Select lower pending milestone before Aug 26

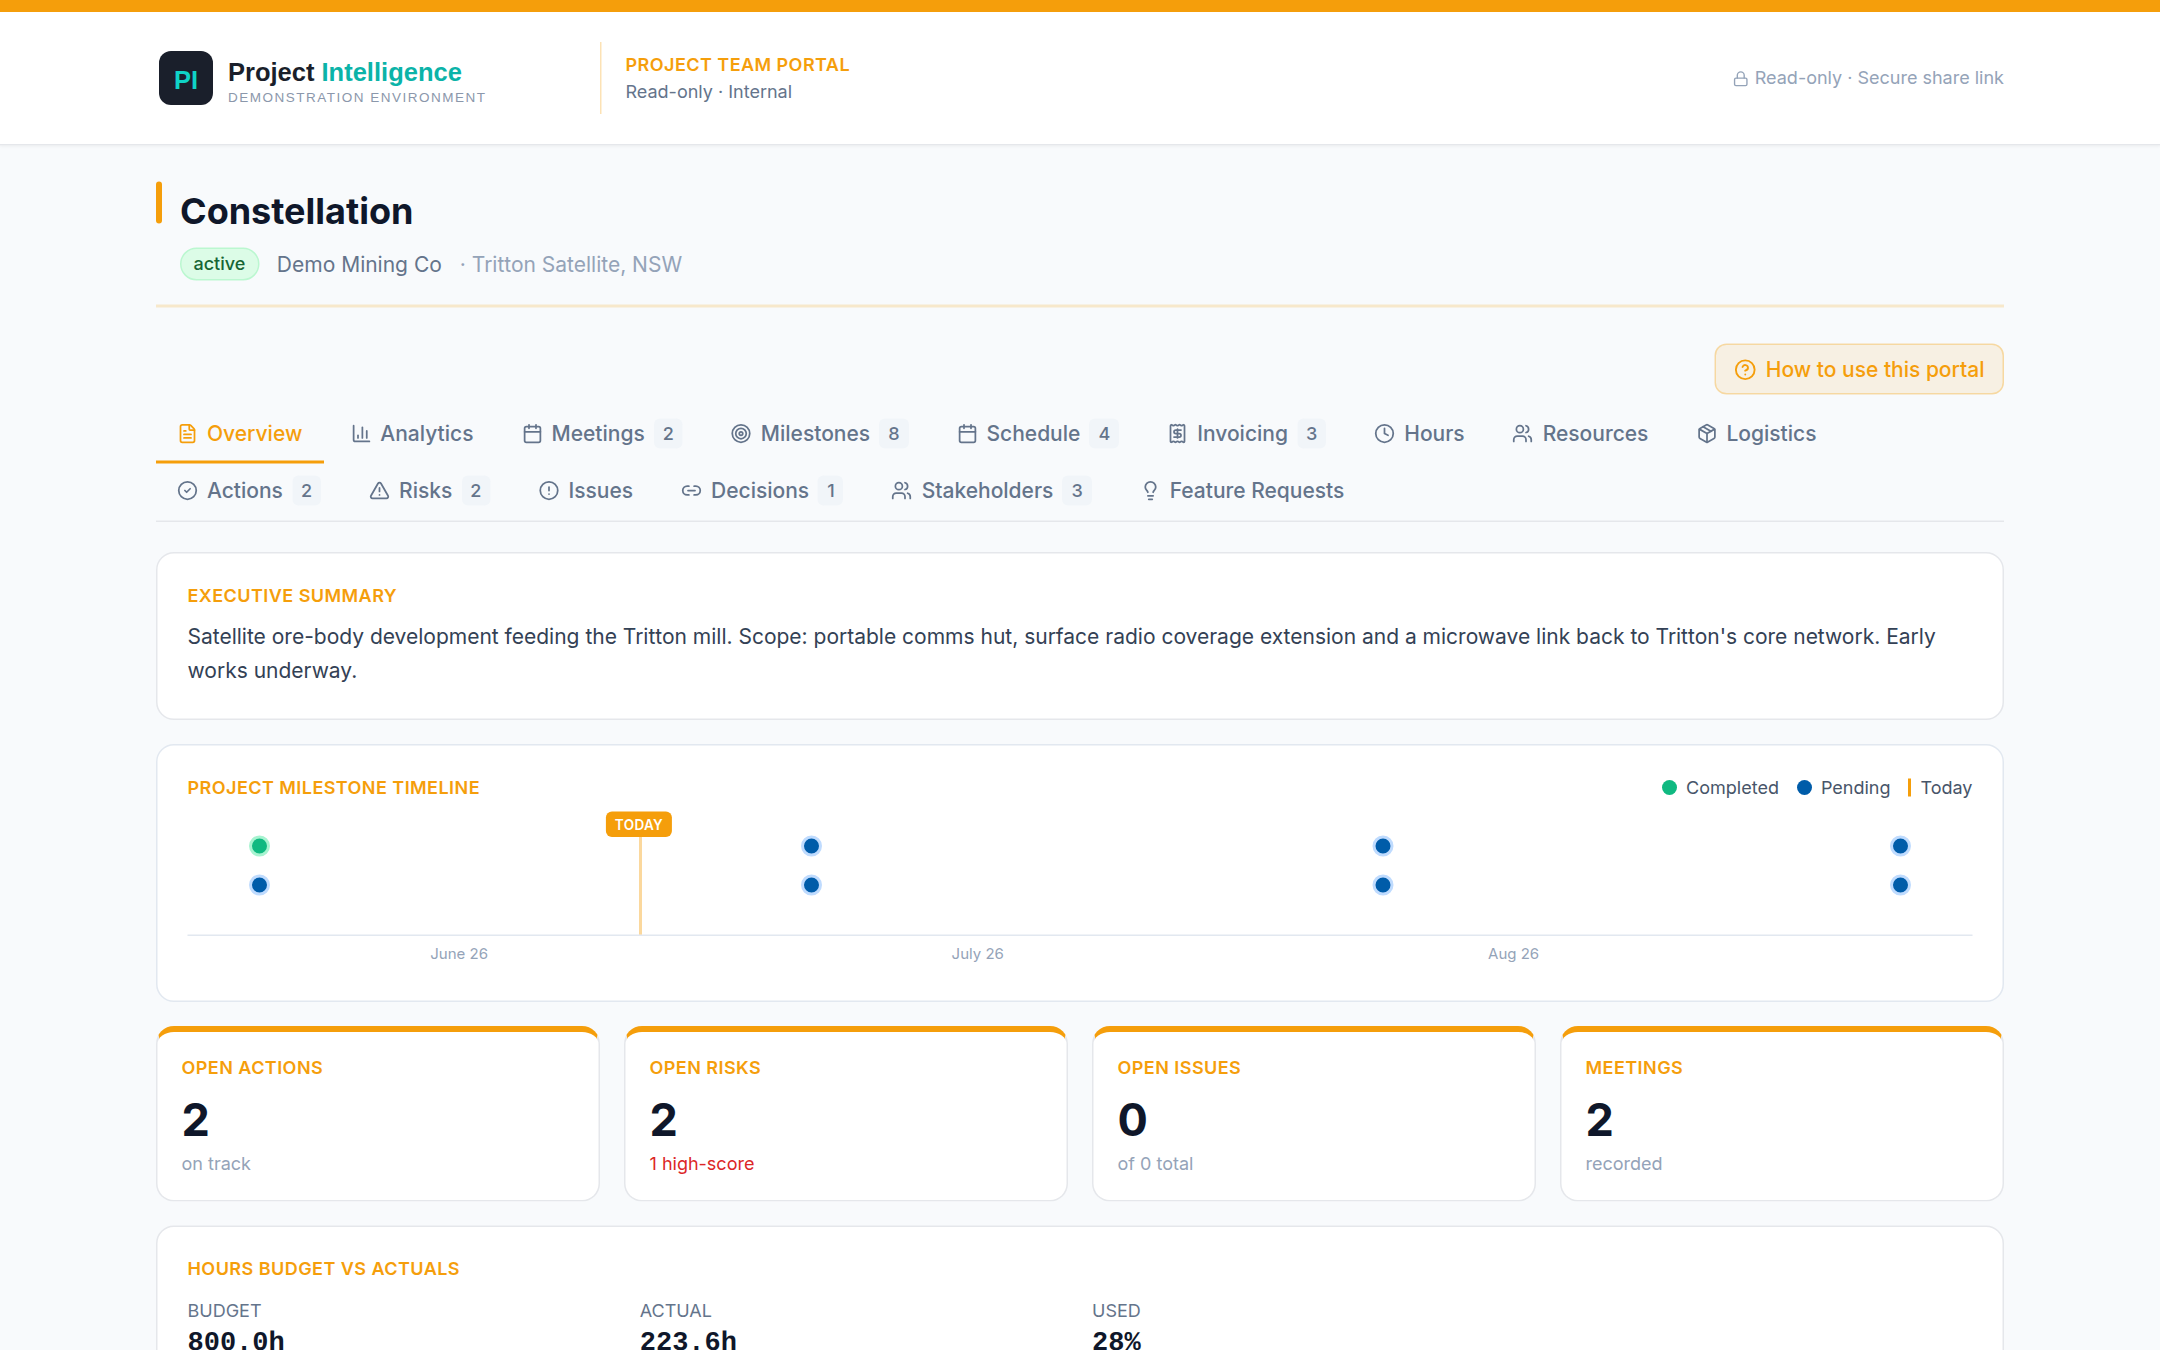tap(1382, 885)
